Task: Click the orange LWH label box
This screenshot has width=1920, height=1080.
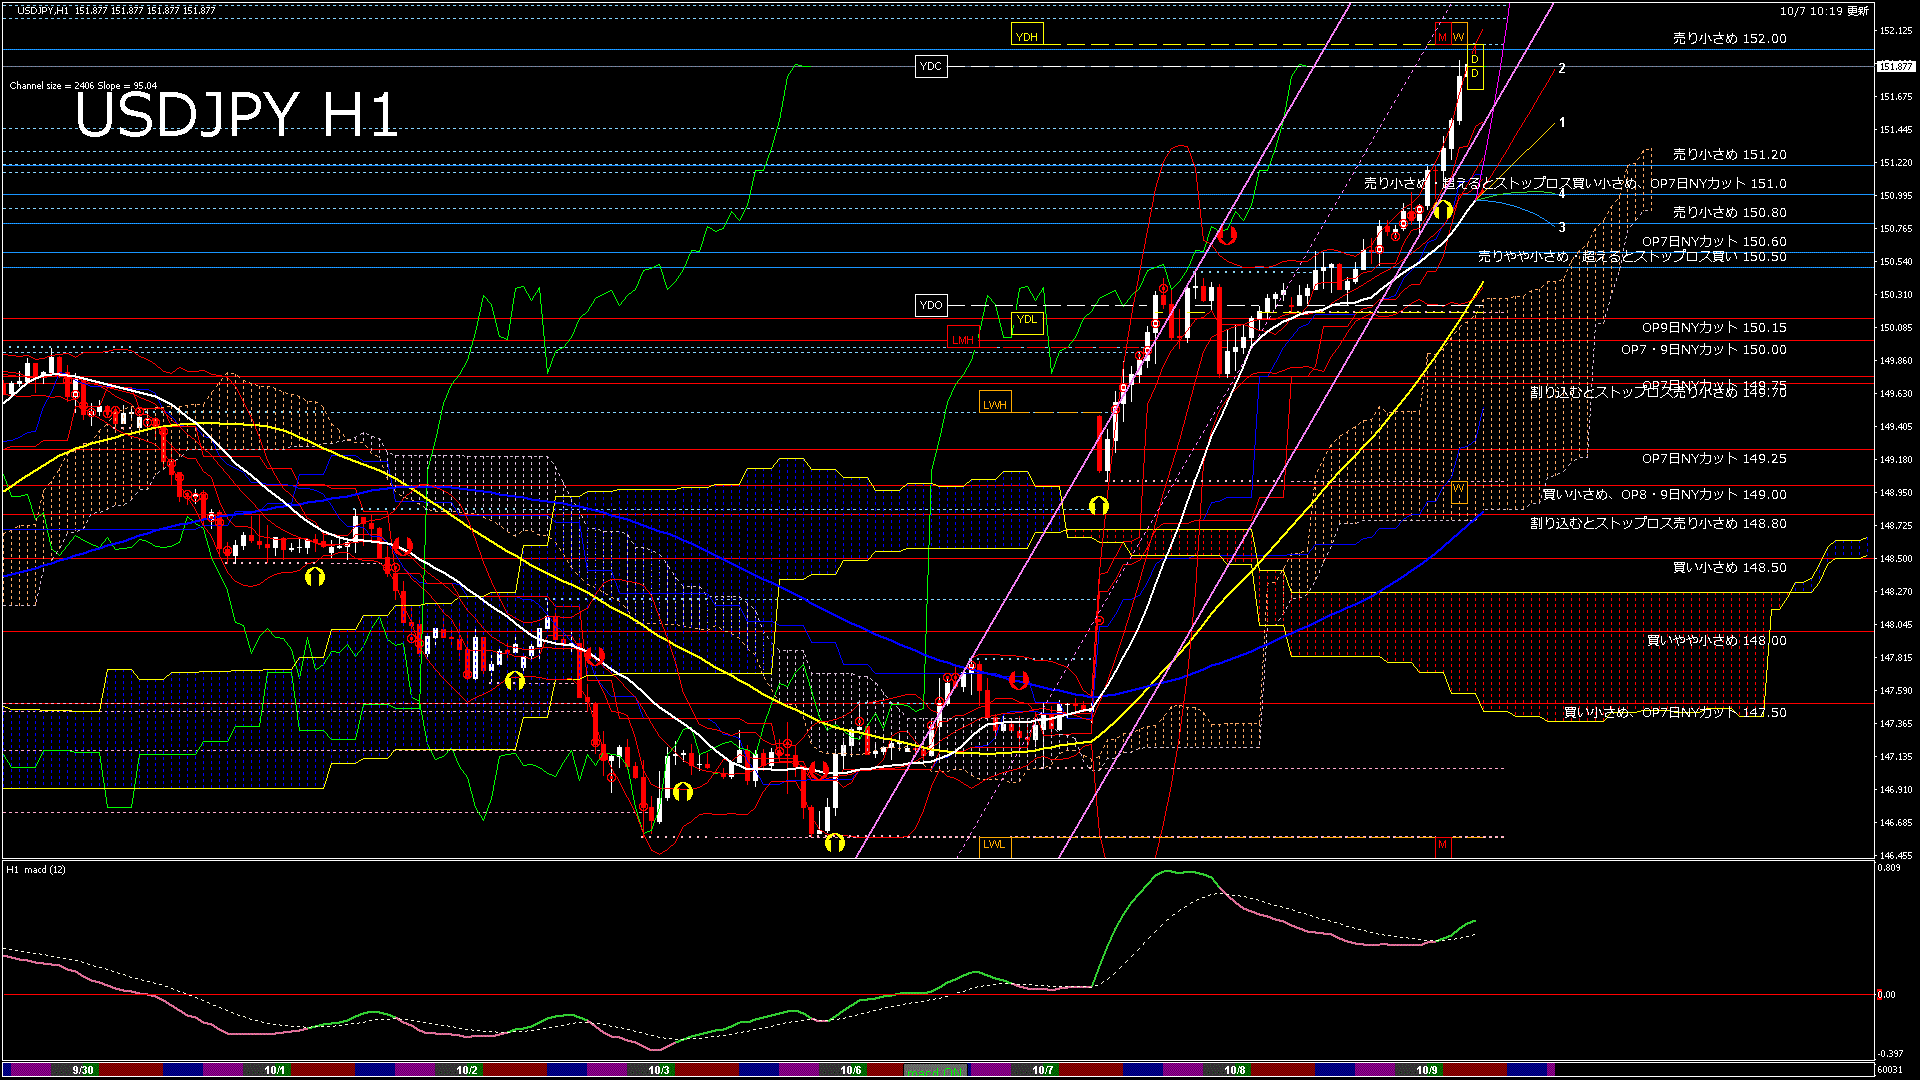Action: click(x=994, y=404)
